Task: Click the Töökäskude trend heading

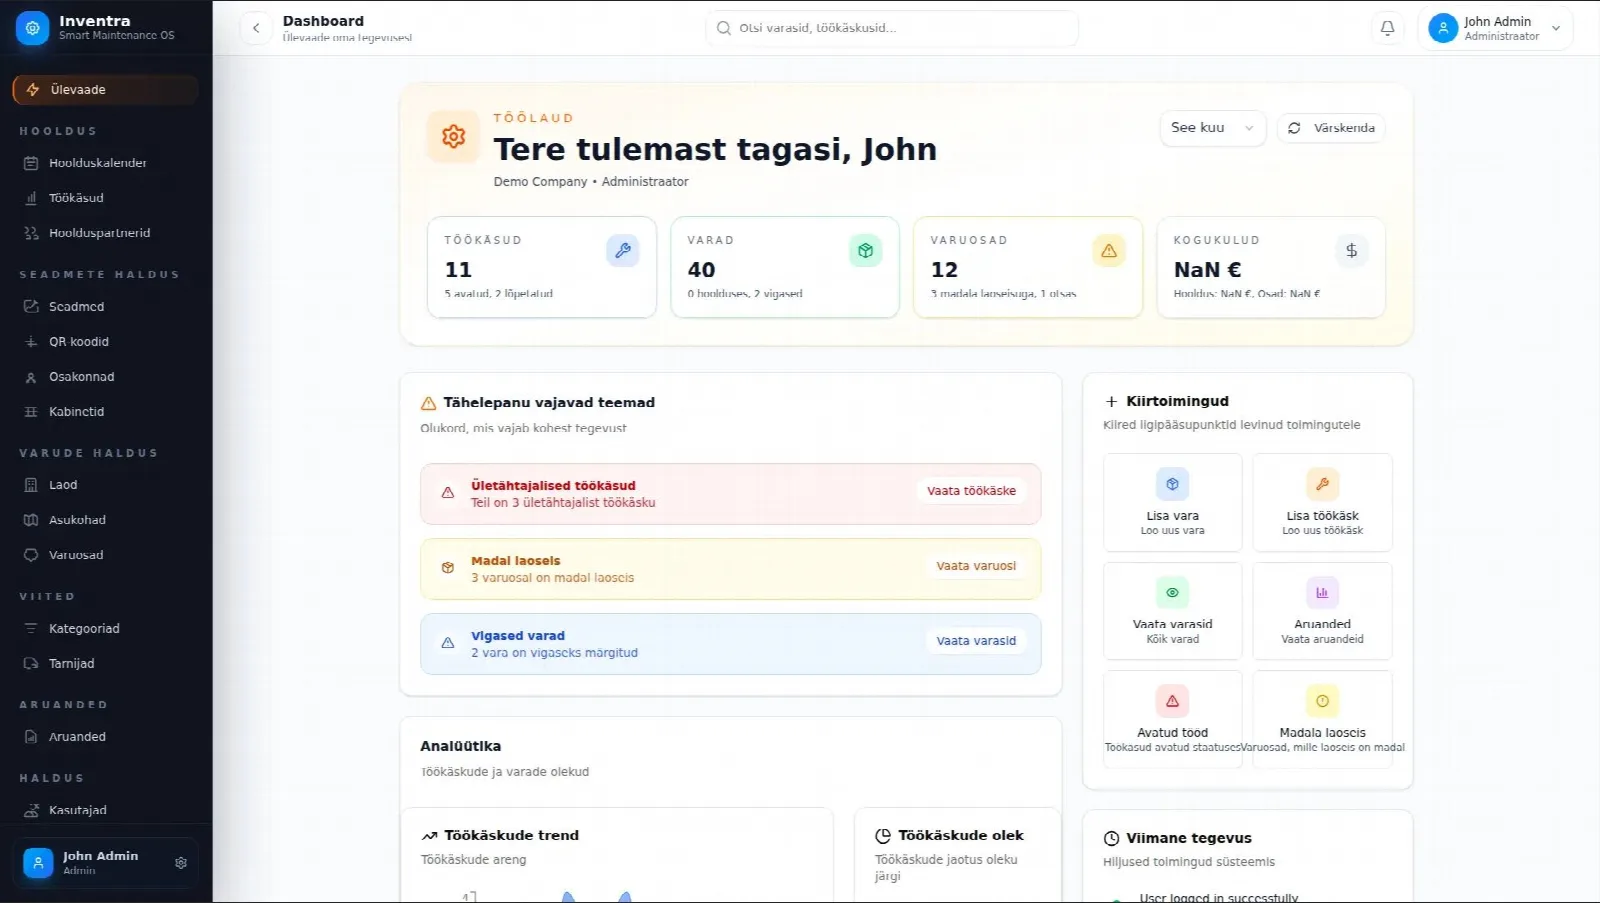Action: point(511,836)
